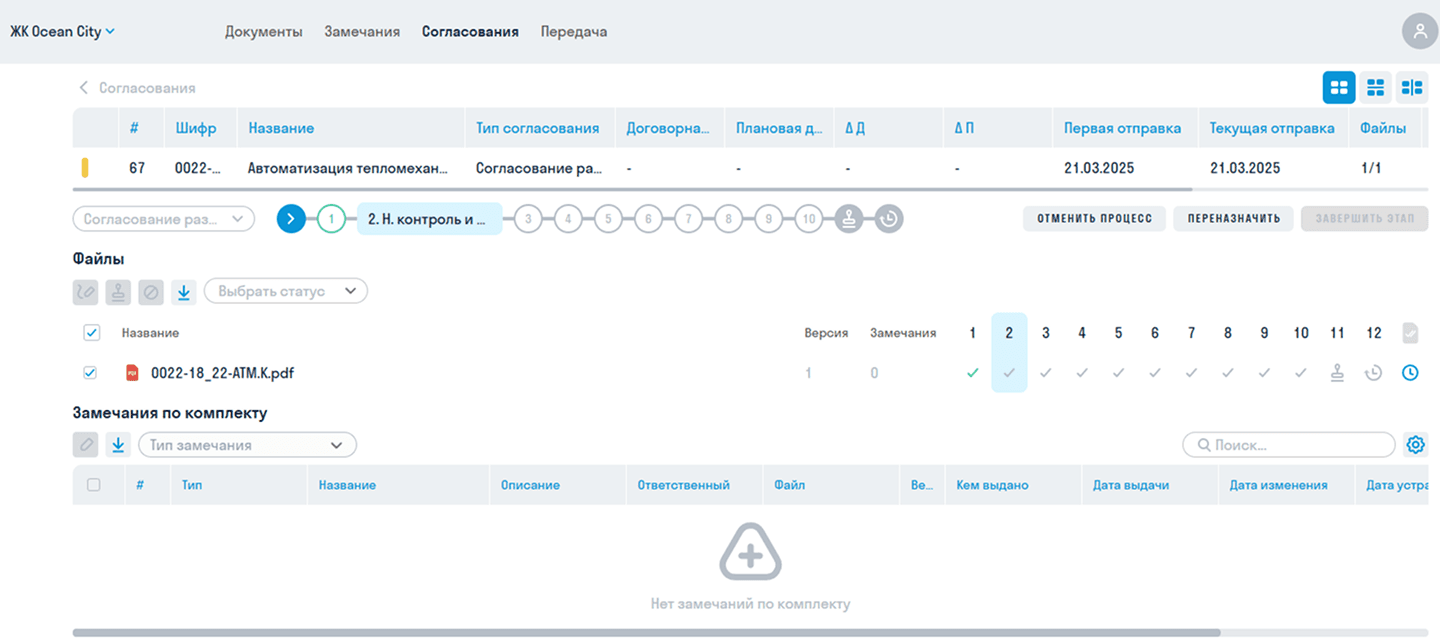Click the user profile avatar

click(1419, 31)
